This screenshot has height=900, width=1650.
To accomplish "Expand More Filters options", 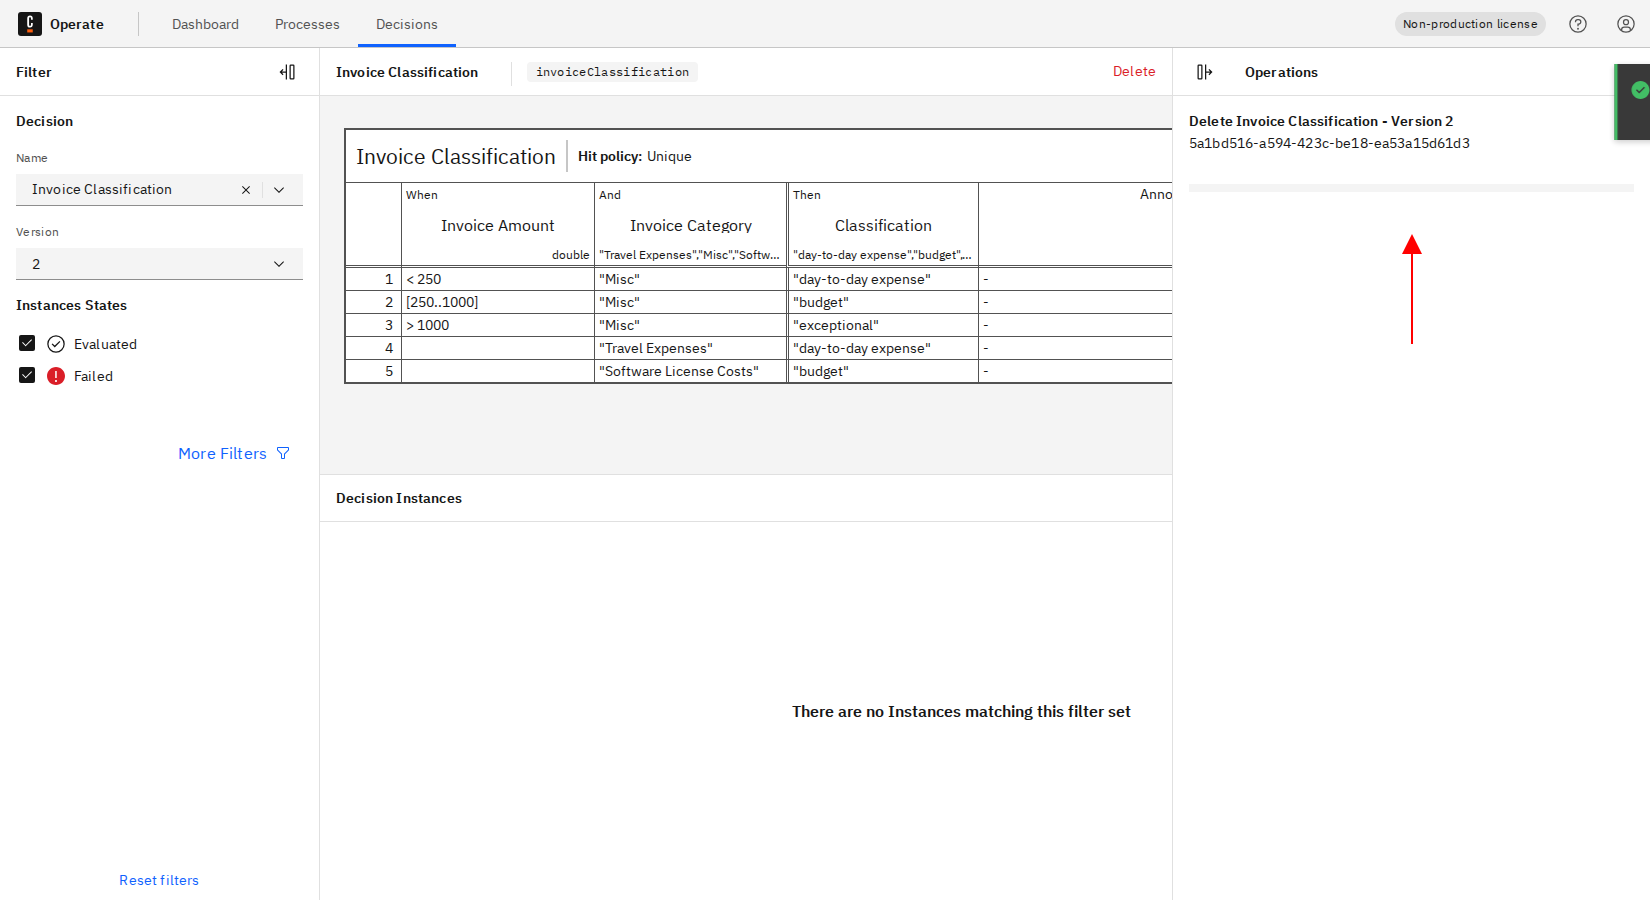I will click(222, 453).
